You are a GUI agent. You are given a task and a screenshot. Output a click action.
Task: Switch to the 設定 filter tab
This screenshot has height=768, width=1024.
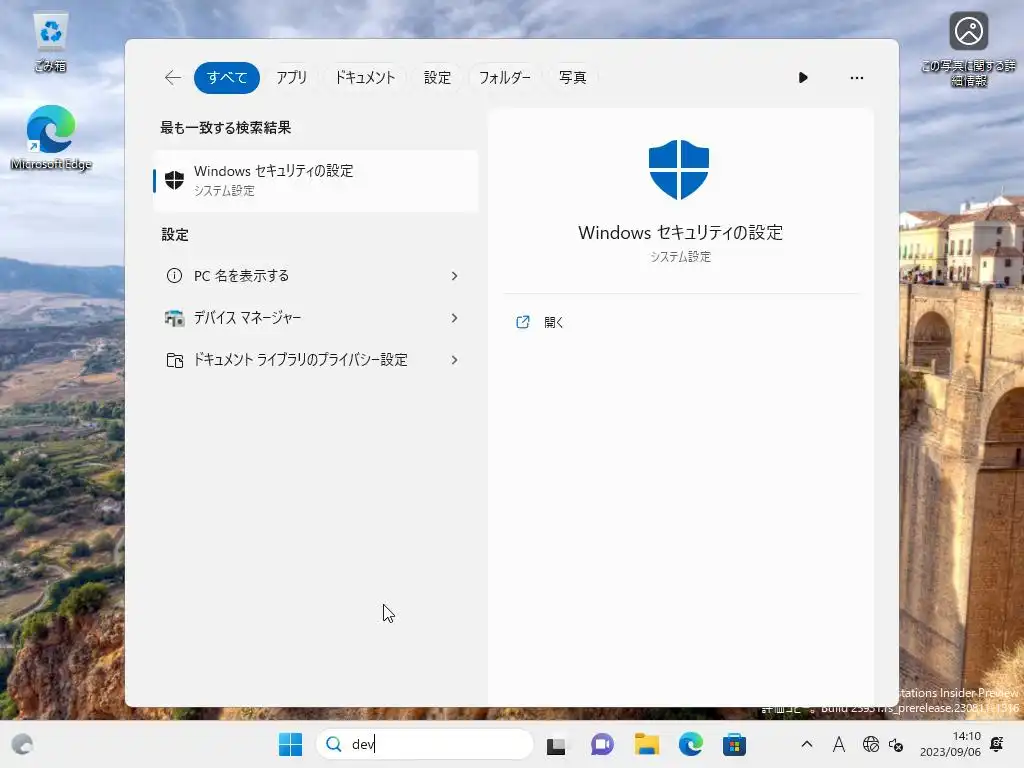tap(437, 78)
